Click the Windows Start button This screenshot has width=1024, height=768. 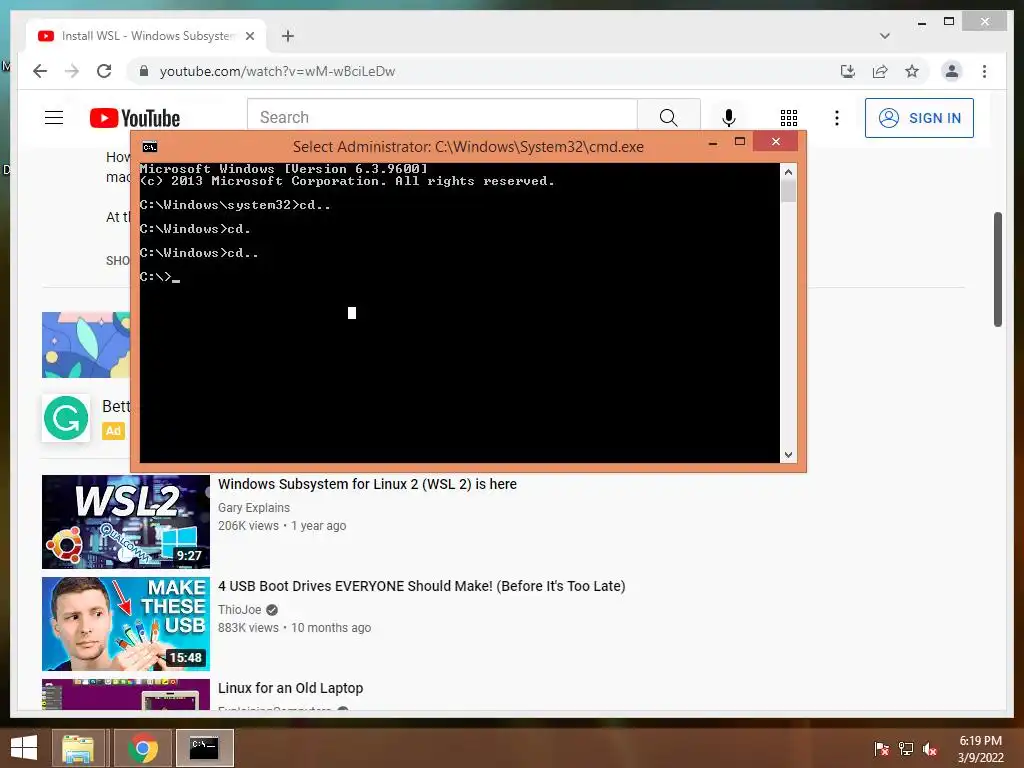24,748
